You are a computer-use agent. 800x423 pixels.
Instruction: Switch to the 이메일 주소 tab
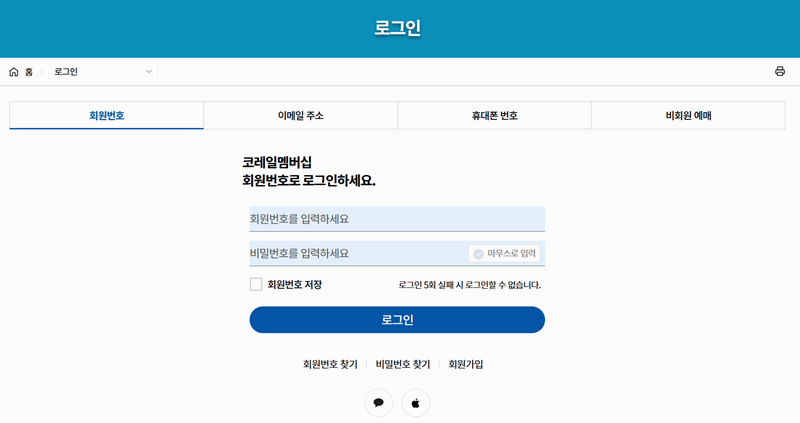click(x=301, y=115)
